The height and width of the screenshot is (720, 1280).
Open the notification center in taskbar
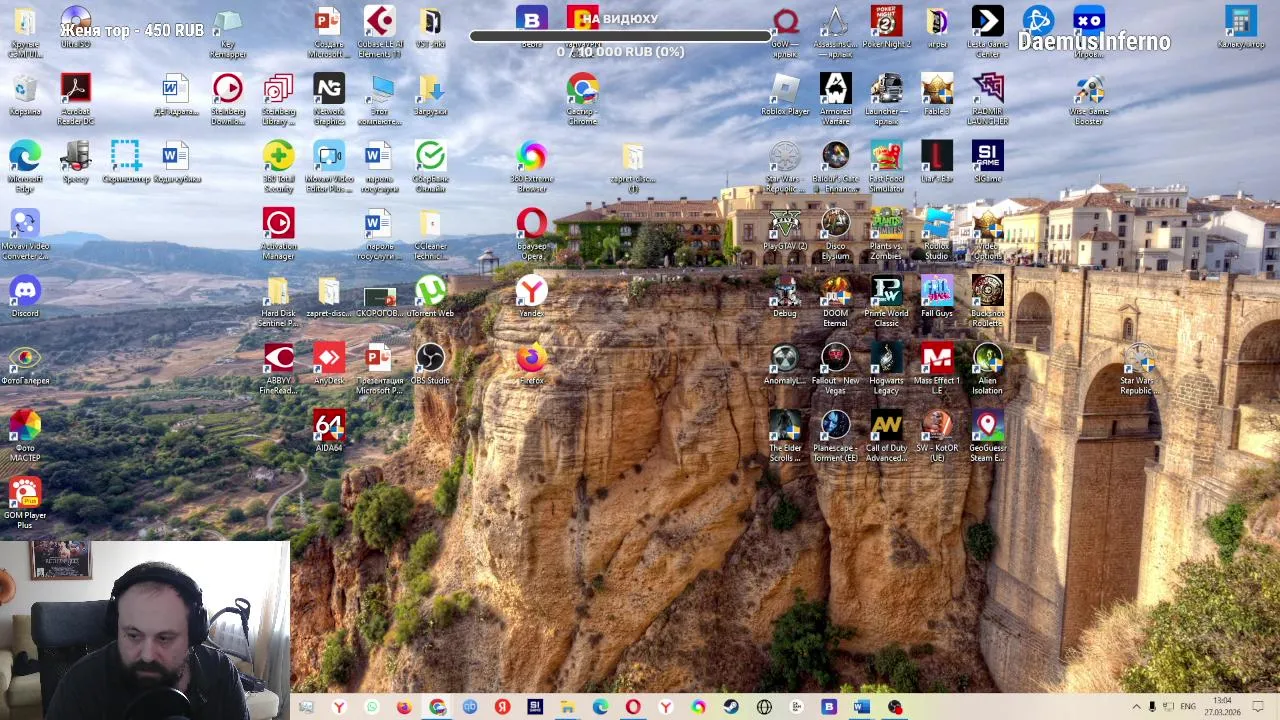click(1258, 707)
